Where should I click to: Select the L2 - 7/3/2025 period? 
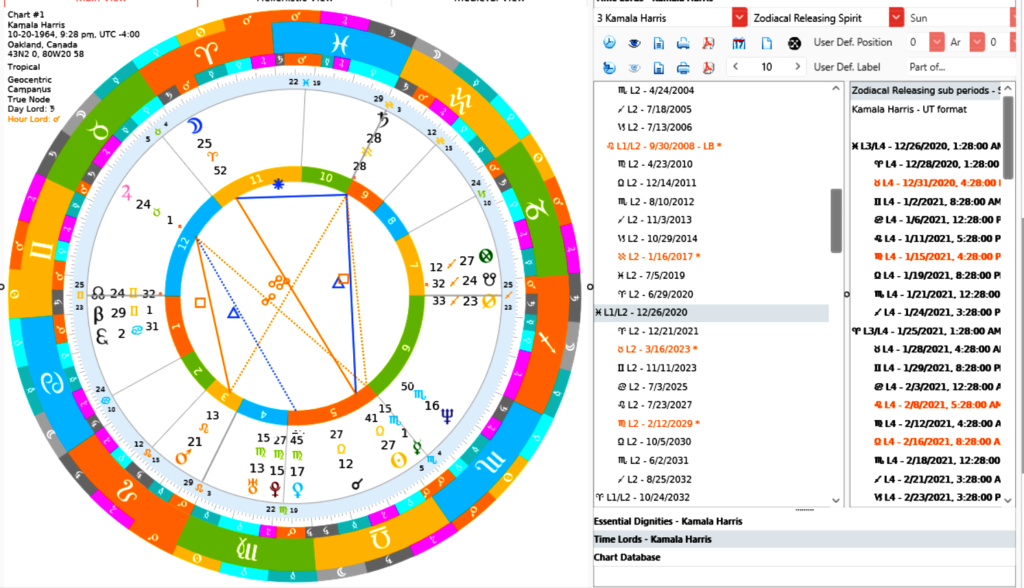pos(652,387)
